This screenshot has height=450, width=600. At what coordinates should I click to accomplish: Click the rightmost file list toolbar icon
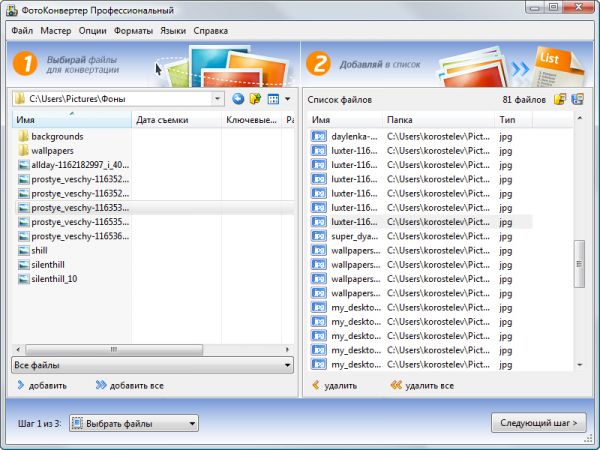pyautogui.click(x=577, y=99)
